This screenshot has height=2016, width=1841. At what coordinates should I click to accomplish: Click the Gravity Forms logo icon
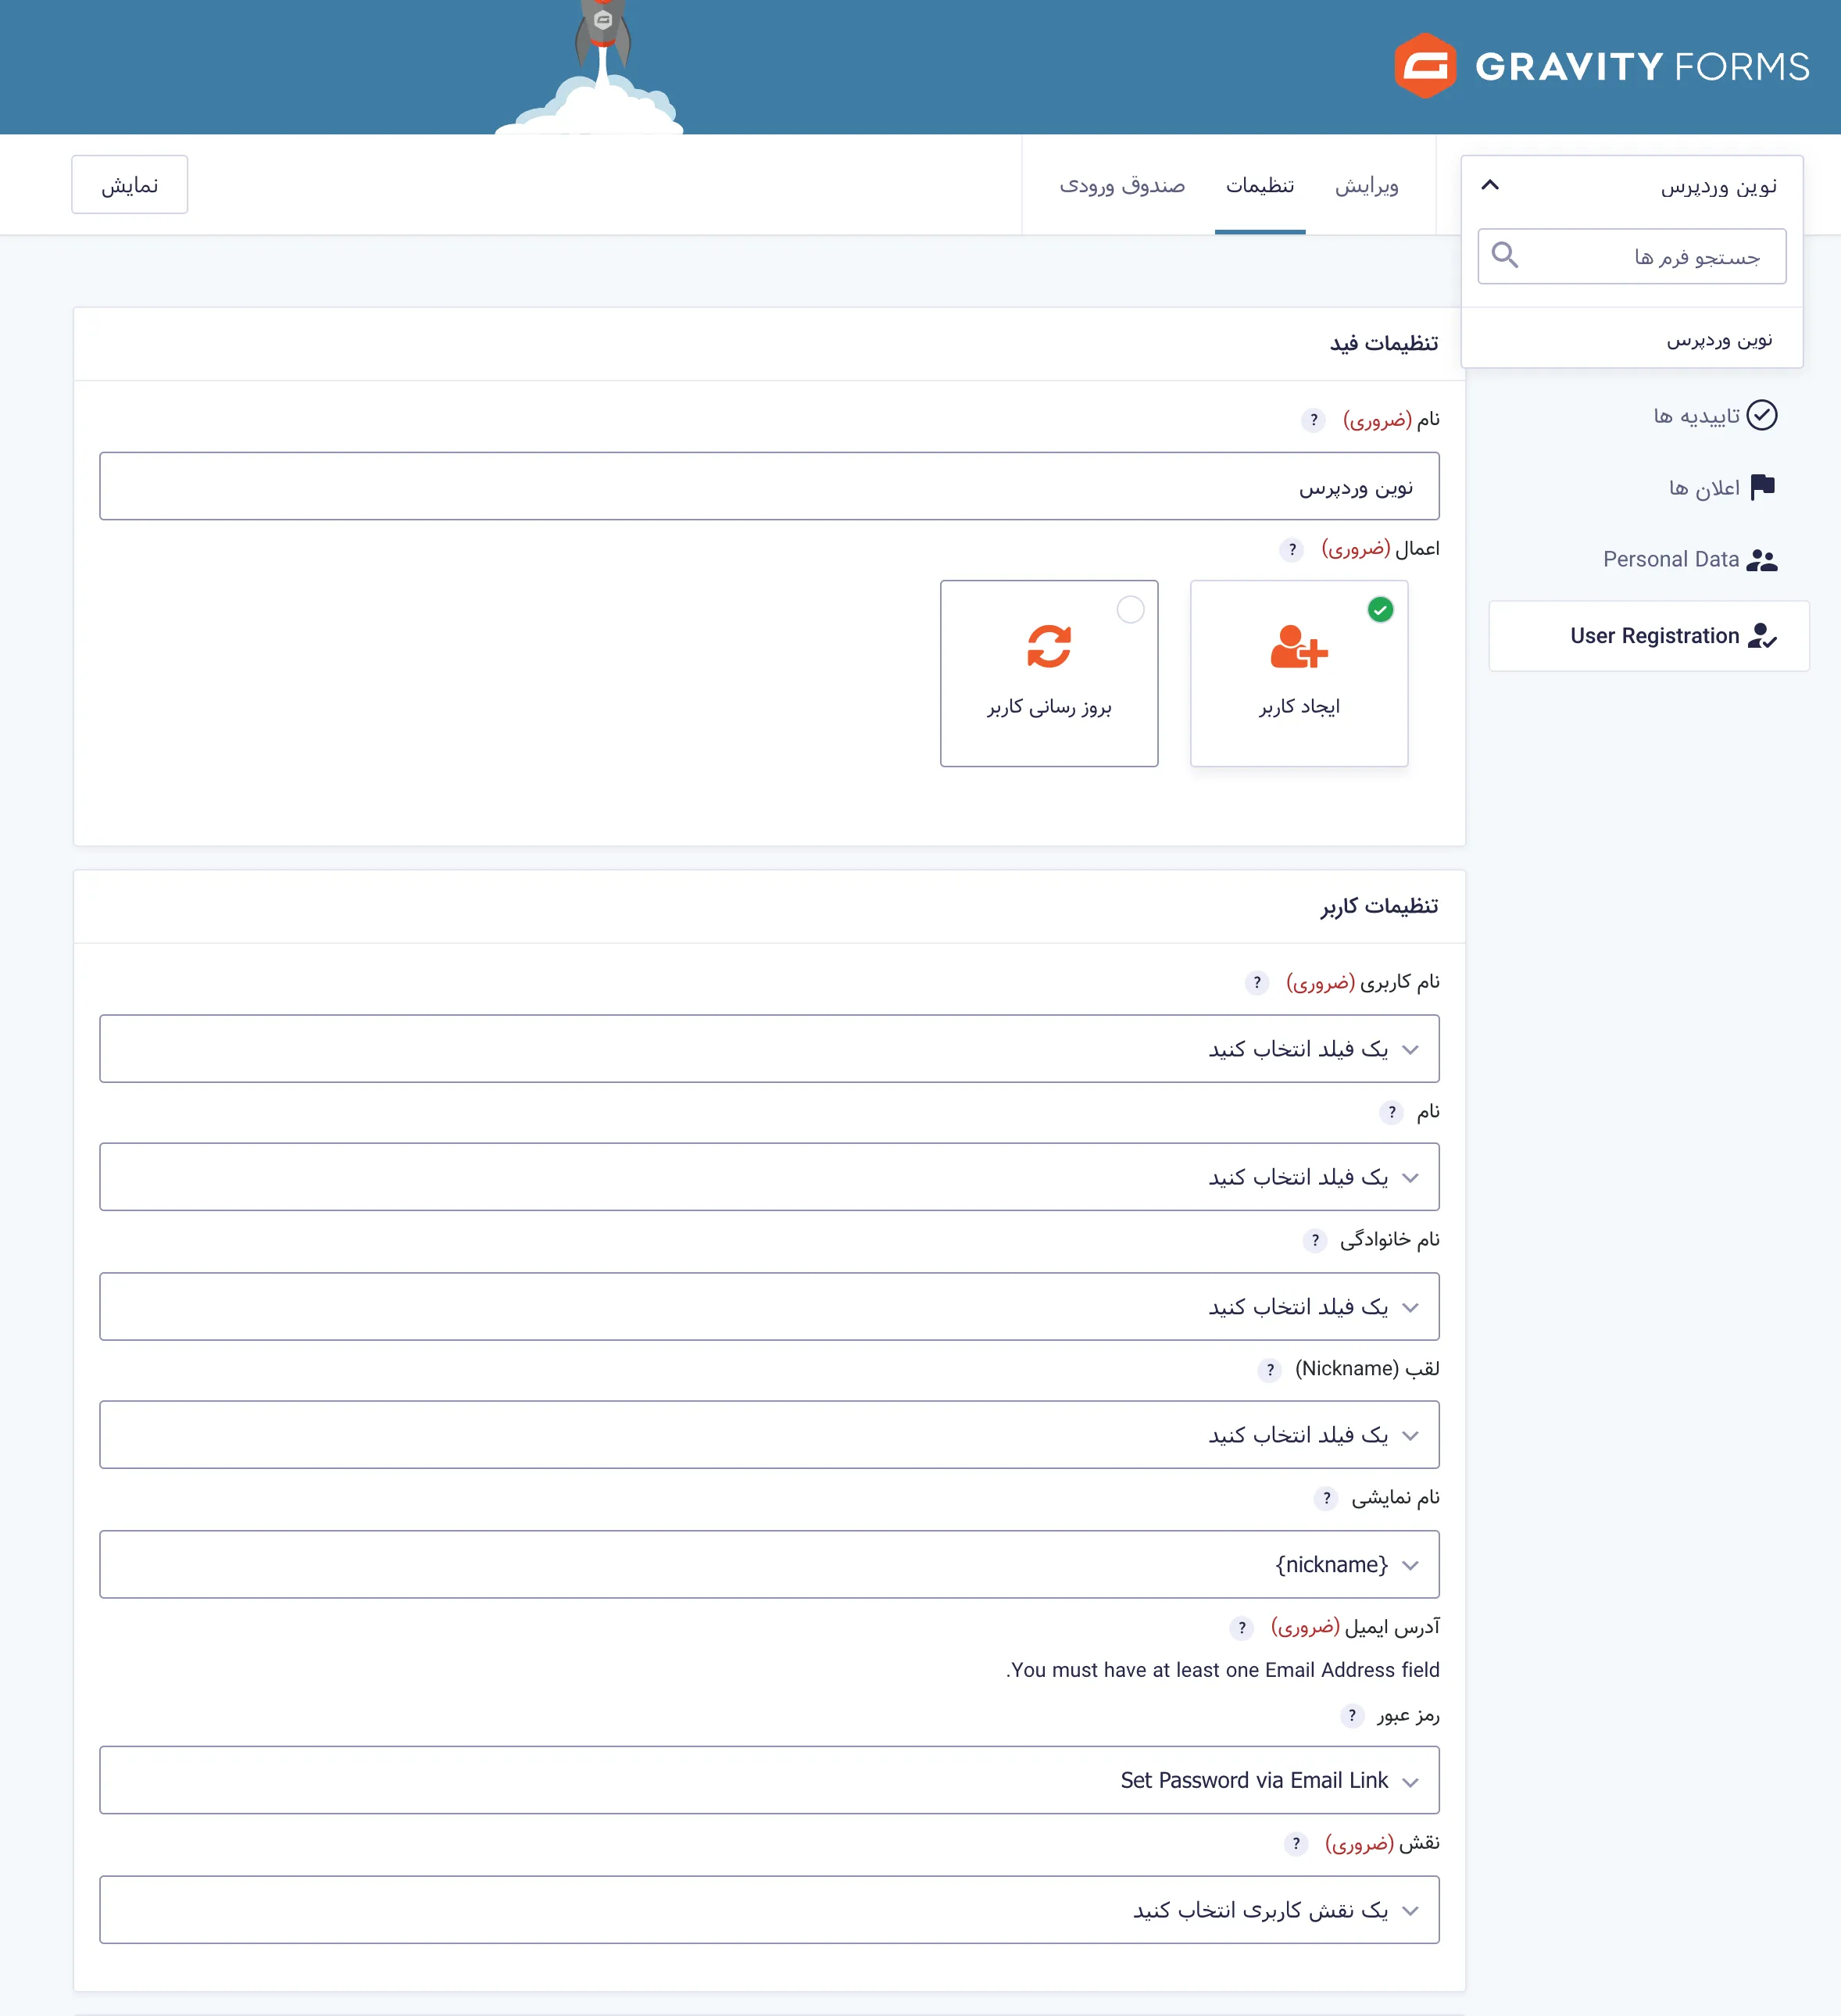click(1425, 66)
